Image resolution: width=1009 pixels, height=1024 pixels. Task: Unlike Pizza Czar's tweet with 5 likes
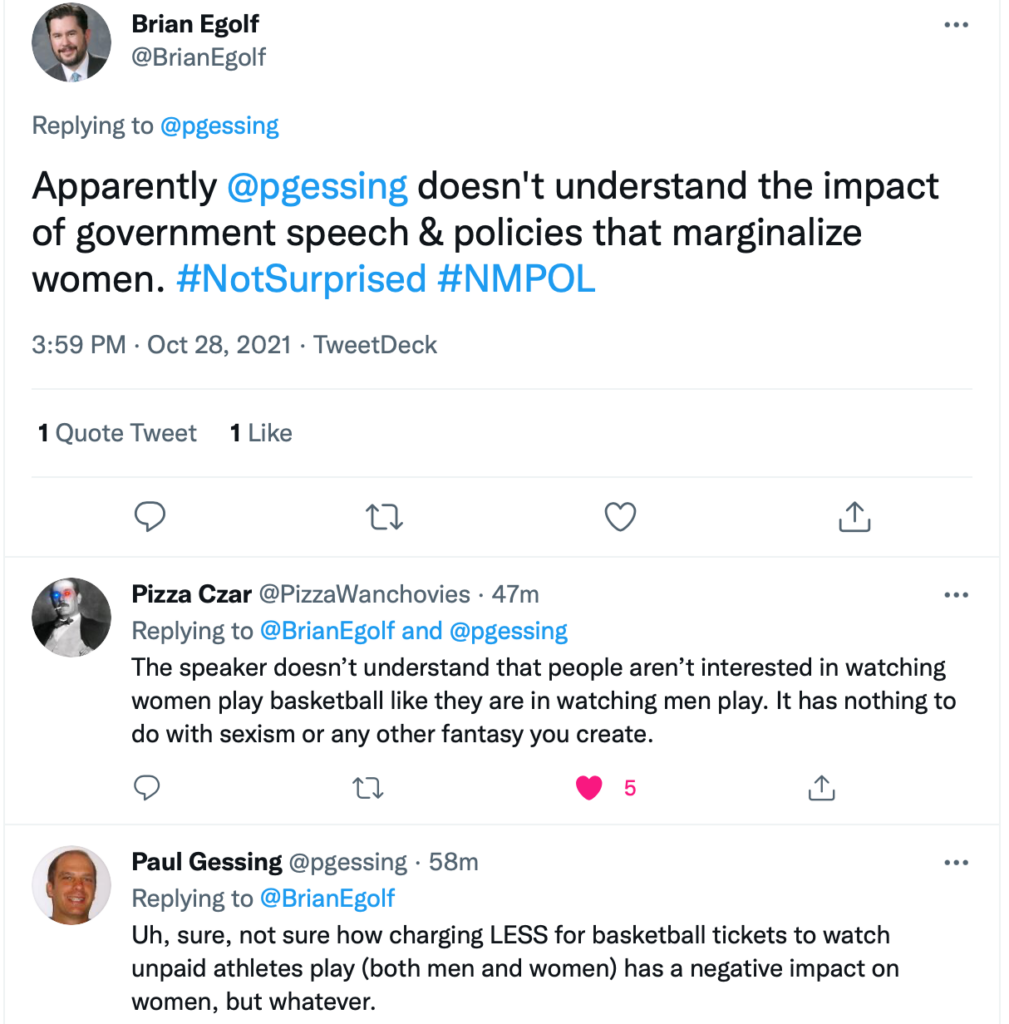[590, 788]
